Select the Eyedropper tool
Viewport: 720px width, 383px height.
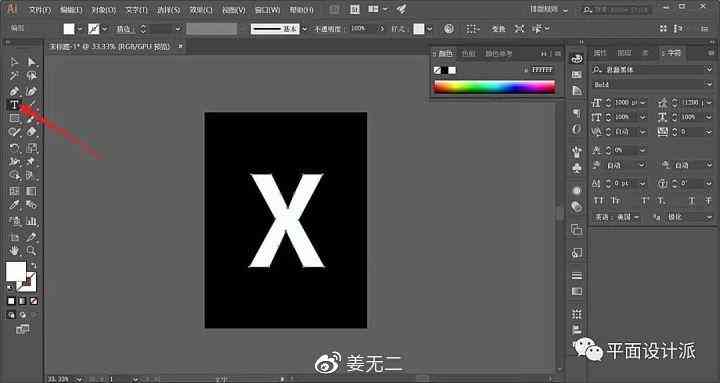coord(14,205)
